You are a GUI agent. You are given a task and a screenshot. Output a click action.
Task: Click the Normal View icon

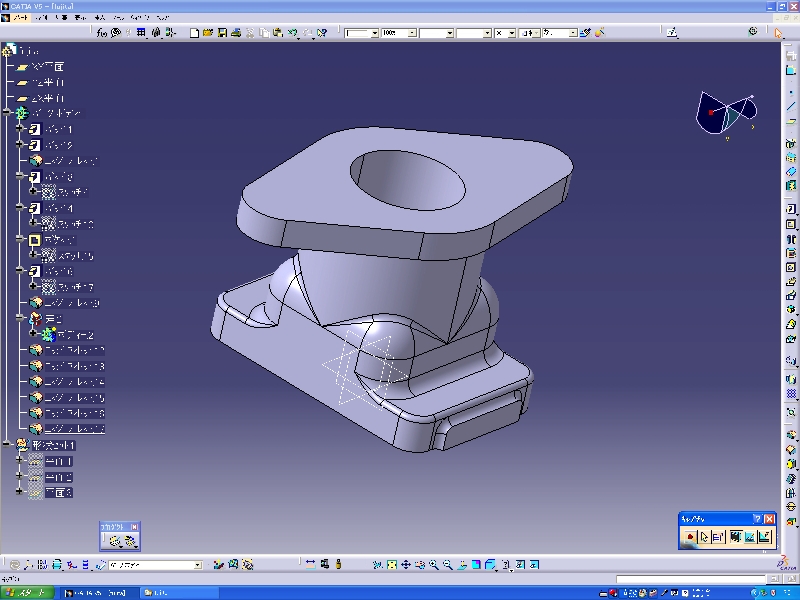(x=462, y=564)
